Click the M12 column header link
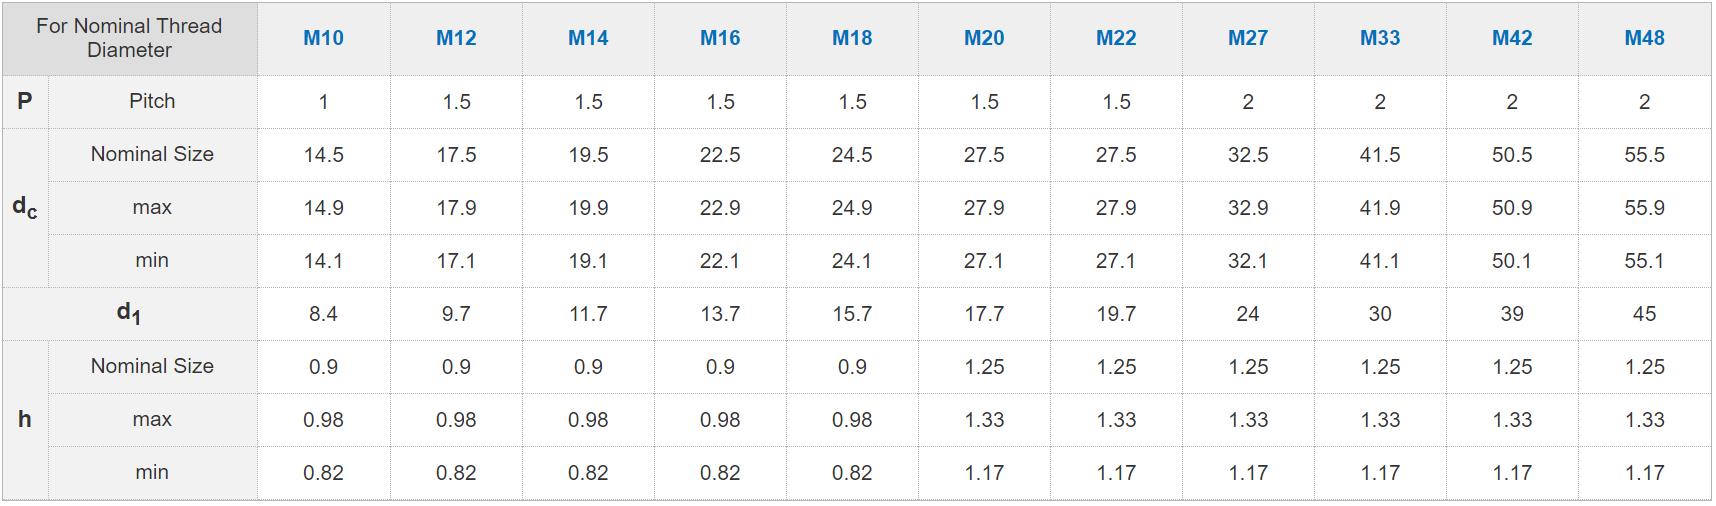Image resolution: width=1716 pixels, height=506 pixels. [456, 38]
